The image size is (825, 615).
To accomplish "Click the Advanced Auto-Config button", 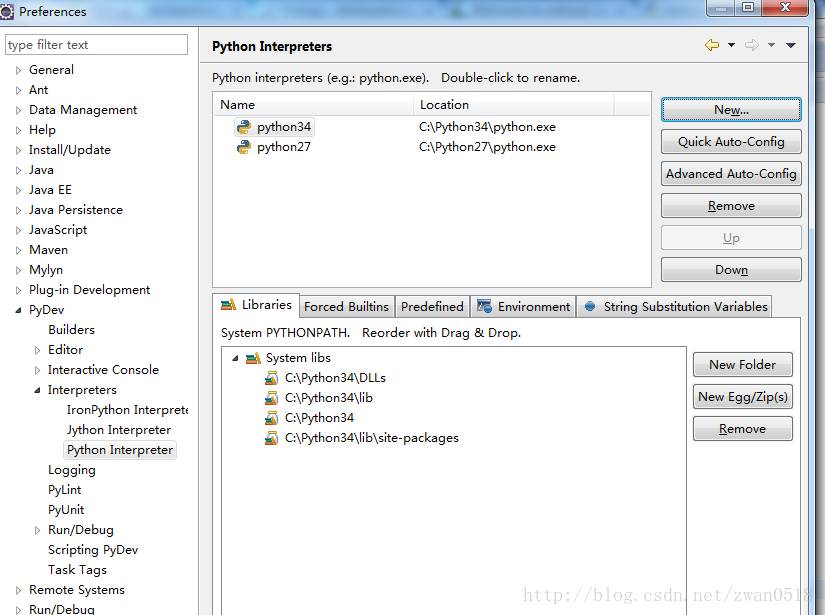I will [x=731, y=174].
